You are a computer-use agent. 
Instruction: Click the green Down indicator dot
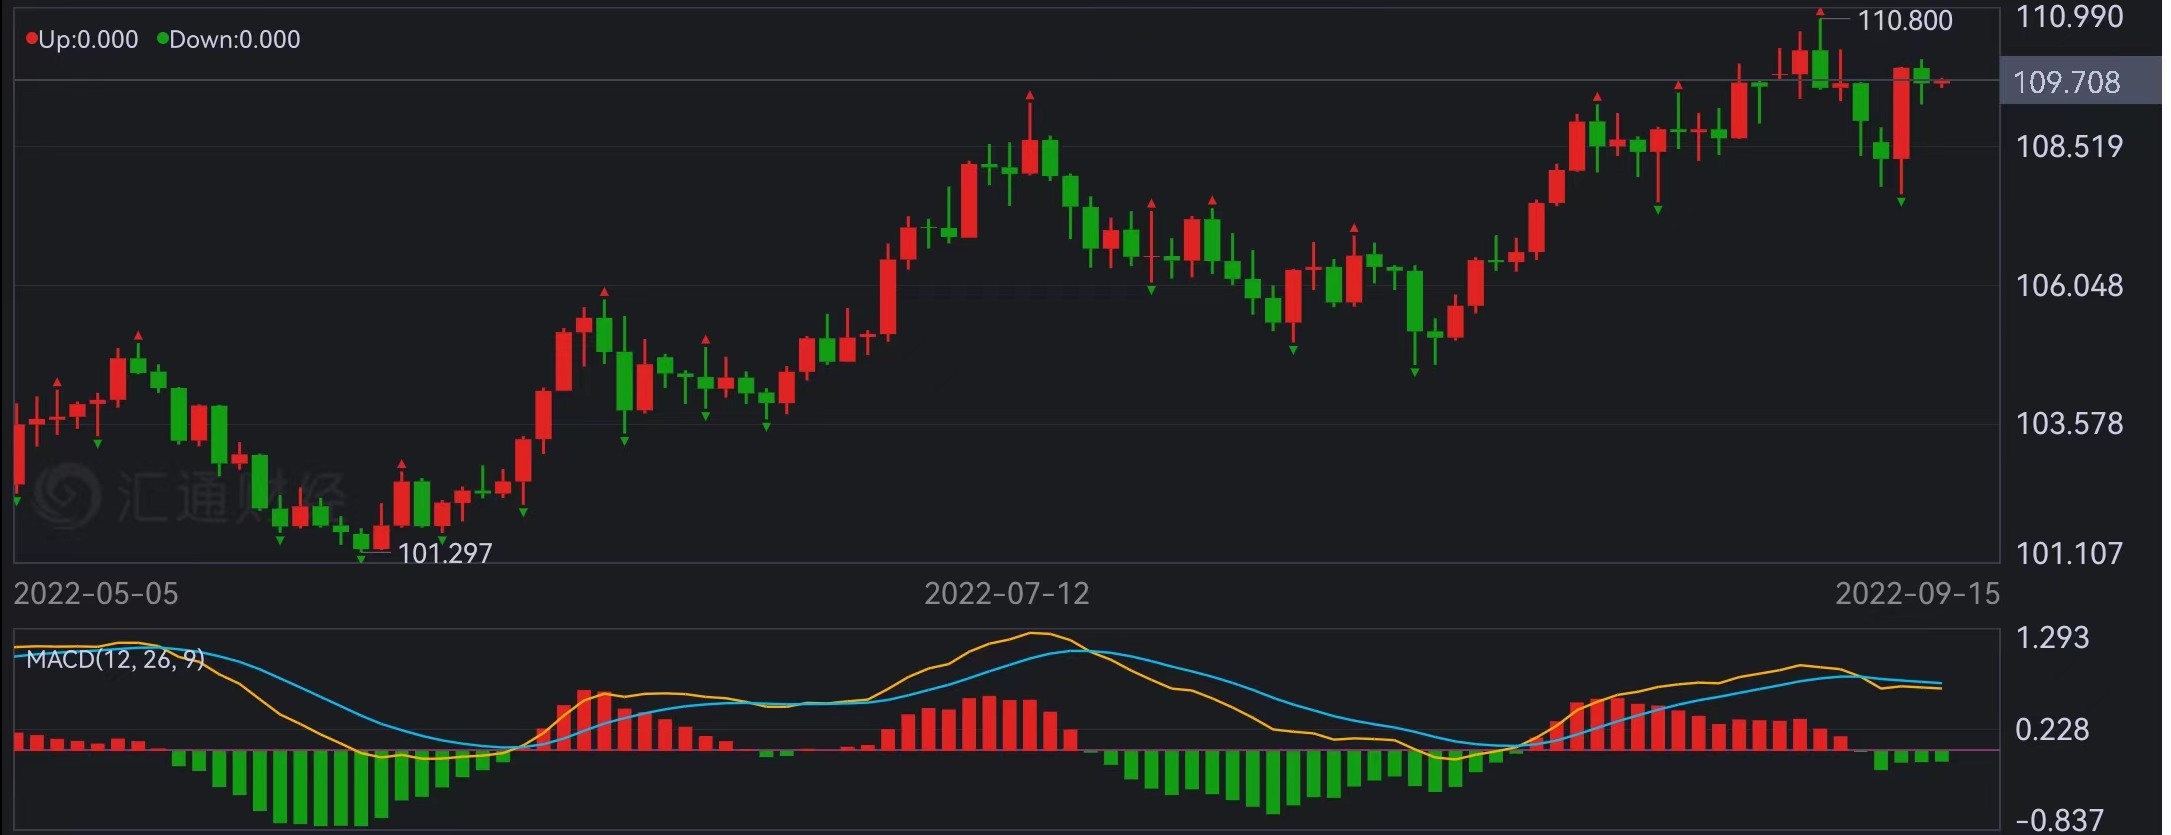pos(162,39)
